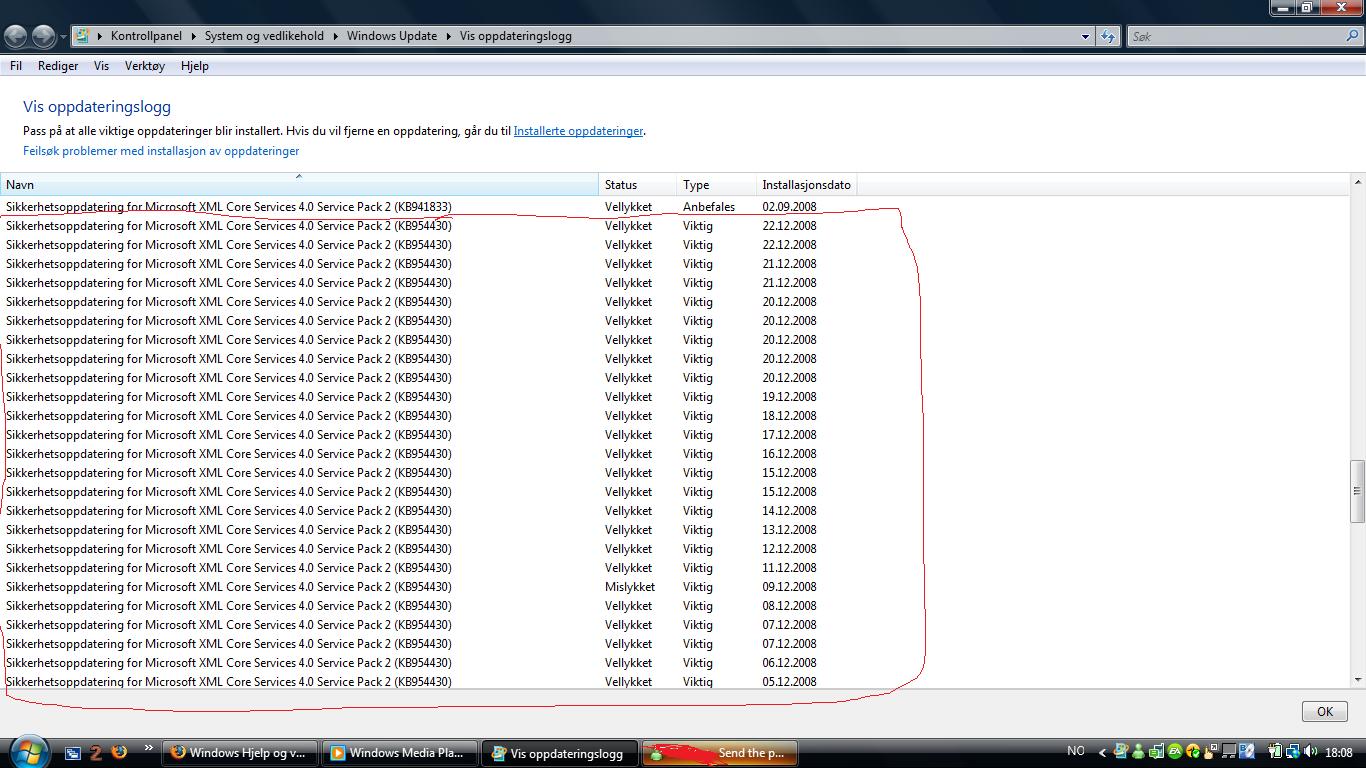Open recent pages dropdown beside Forward button
Viewport: 1366px width, 768px height.
(x=63, y=37)
